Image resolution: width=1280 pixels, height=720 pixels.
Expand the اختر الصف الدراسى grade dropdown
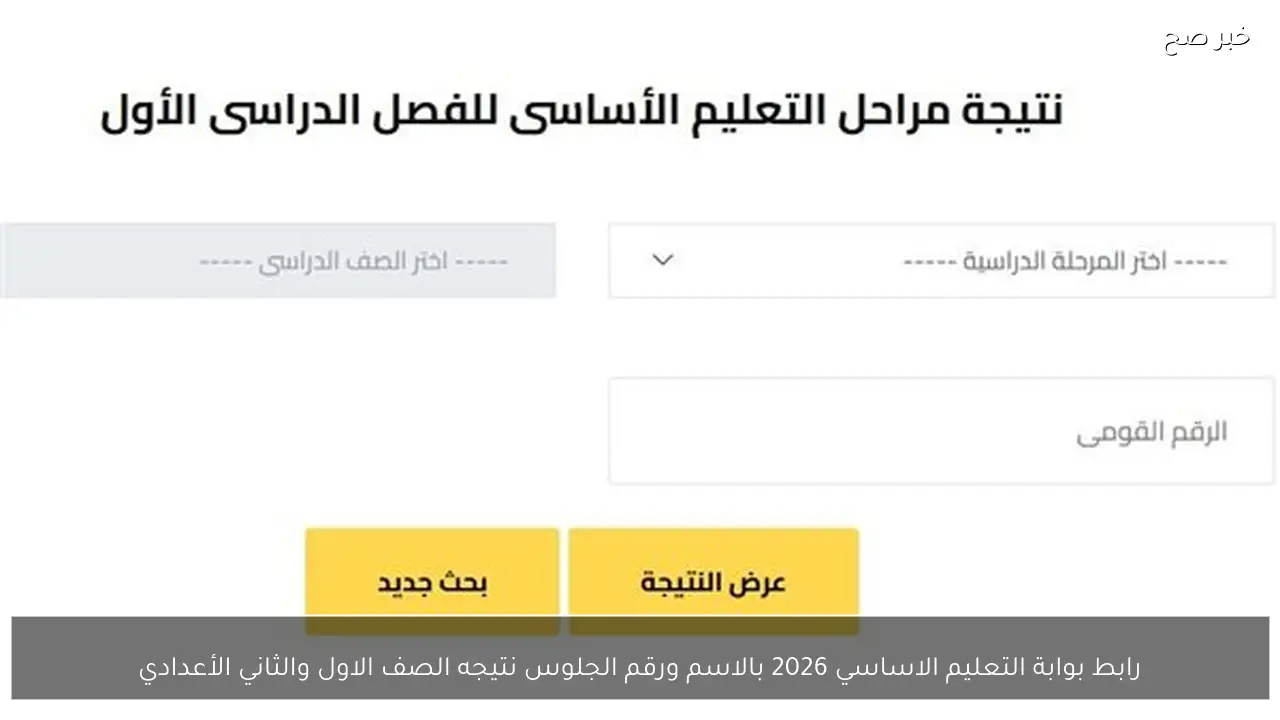(278, 260)
